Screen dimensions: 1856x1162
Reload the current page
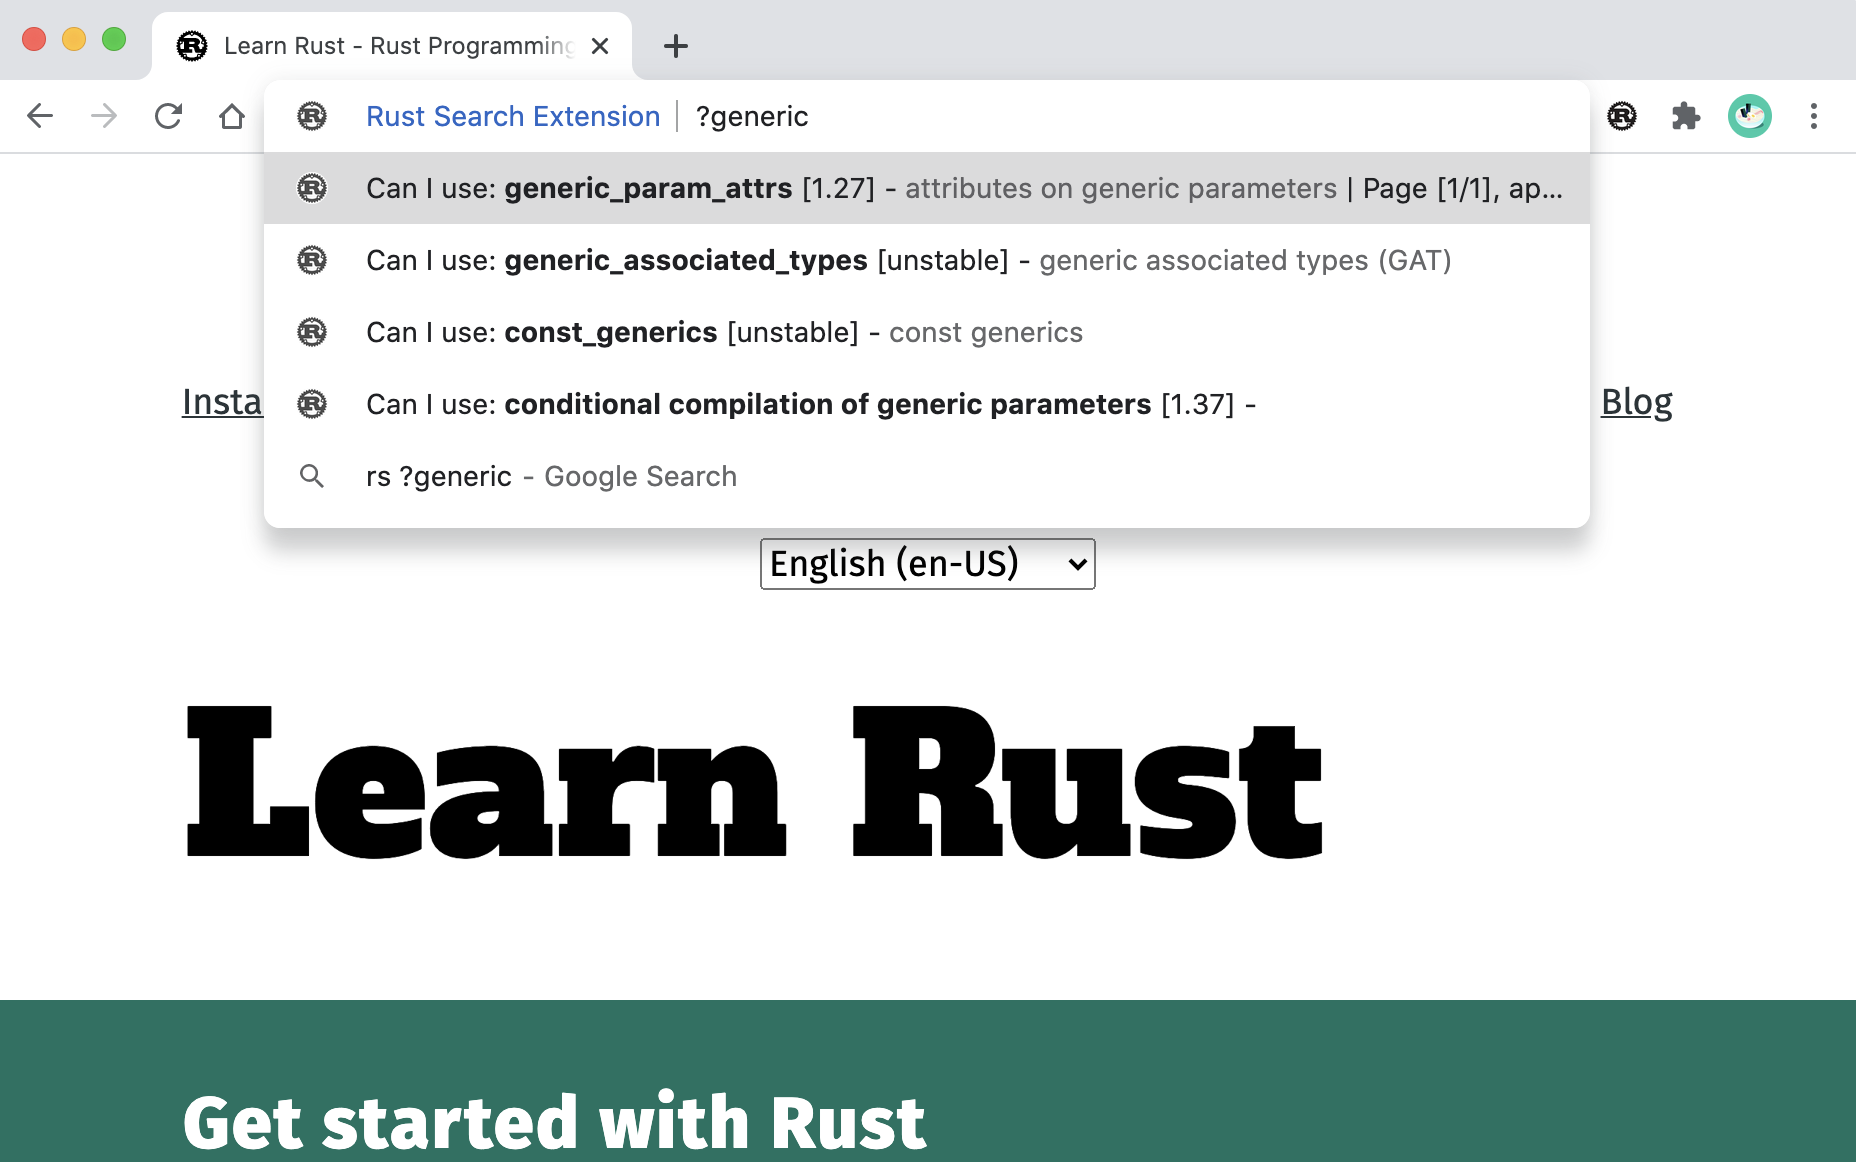pos(168,116)
